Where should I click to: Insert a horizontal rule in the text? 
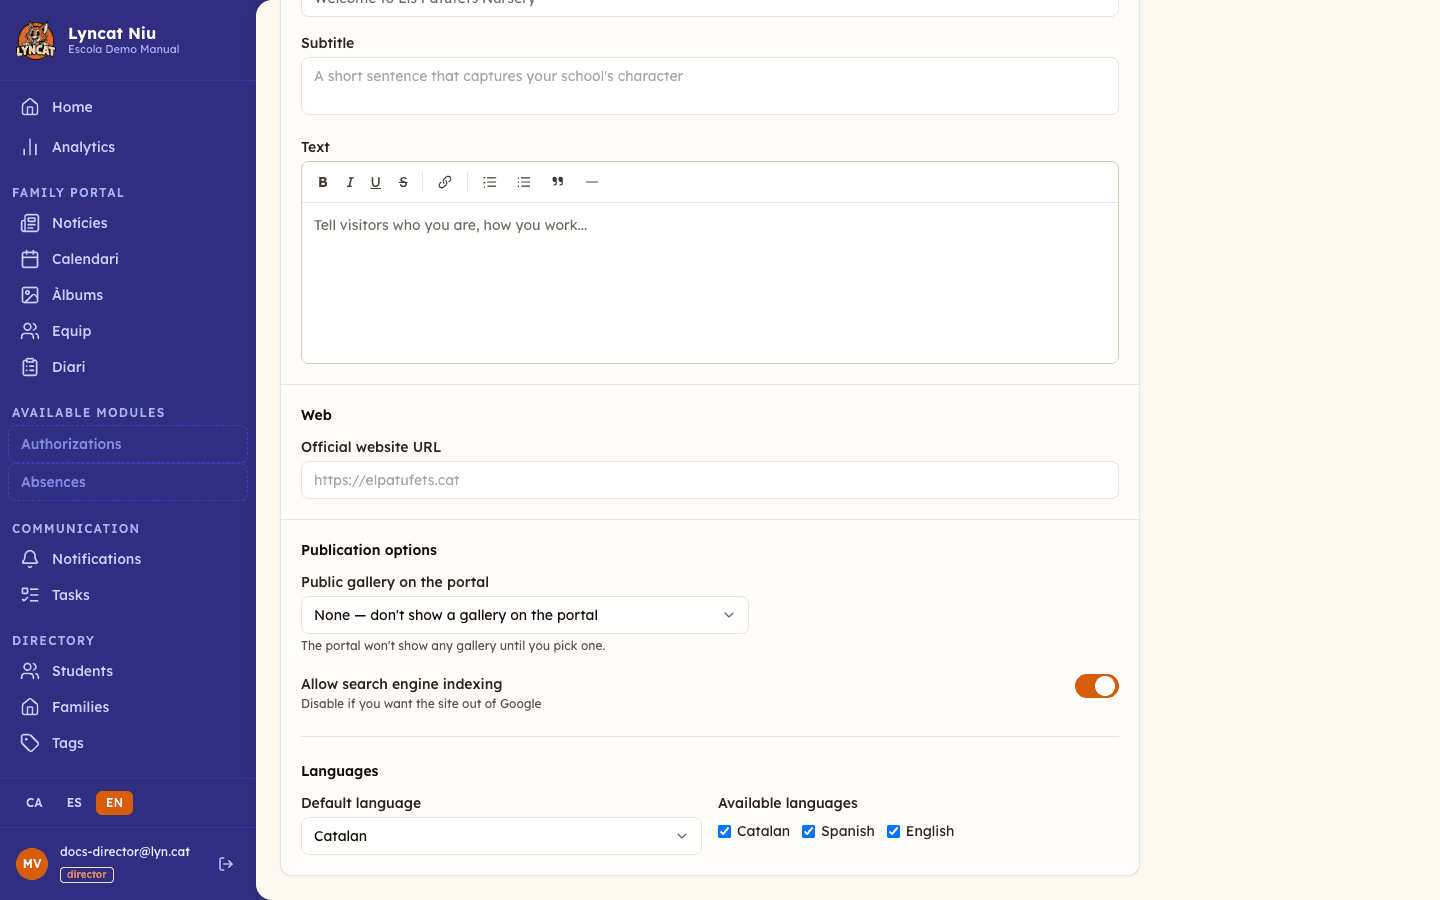pos(592,182)
